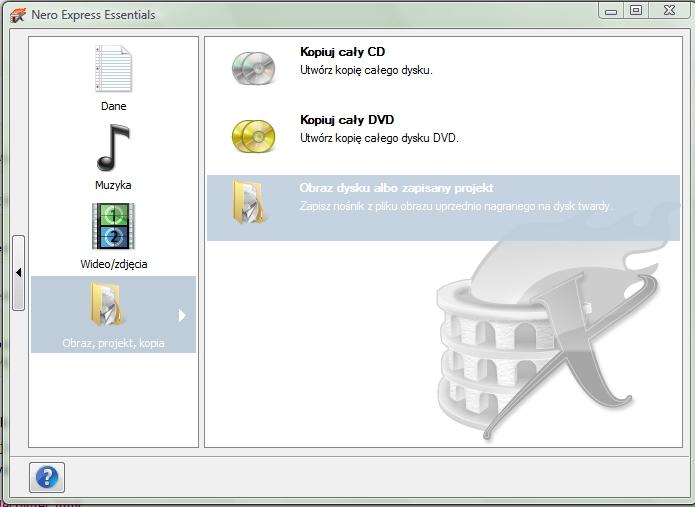Select the 'Obraz, projekt, kopia' label

pyautogui.click(x=113, y=343)
